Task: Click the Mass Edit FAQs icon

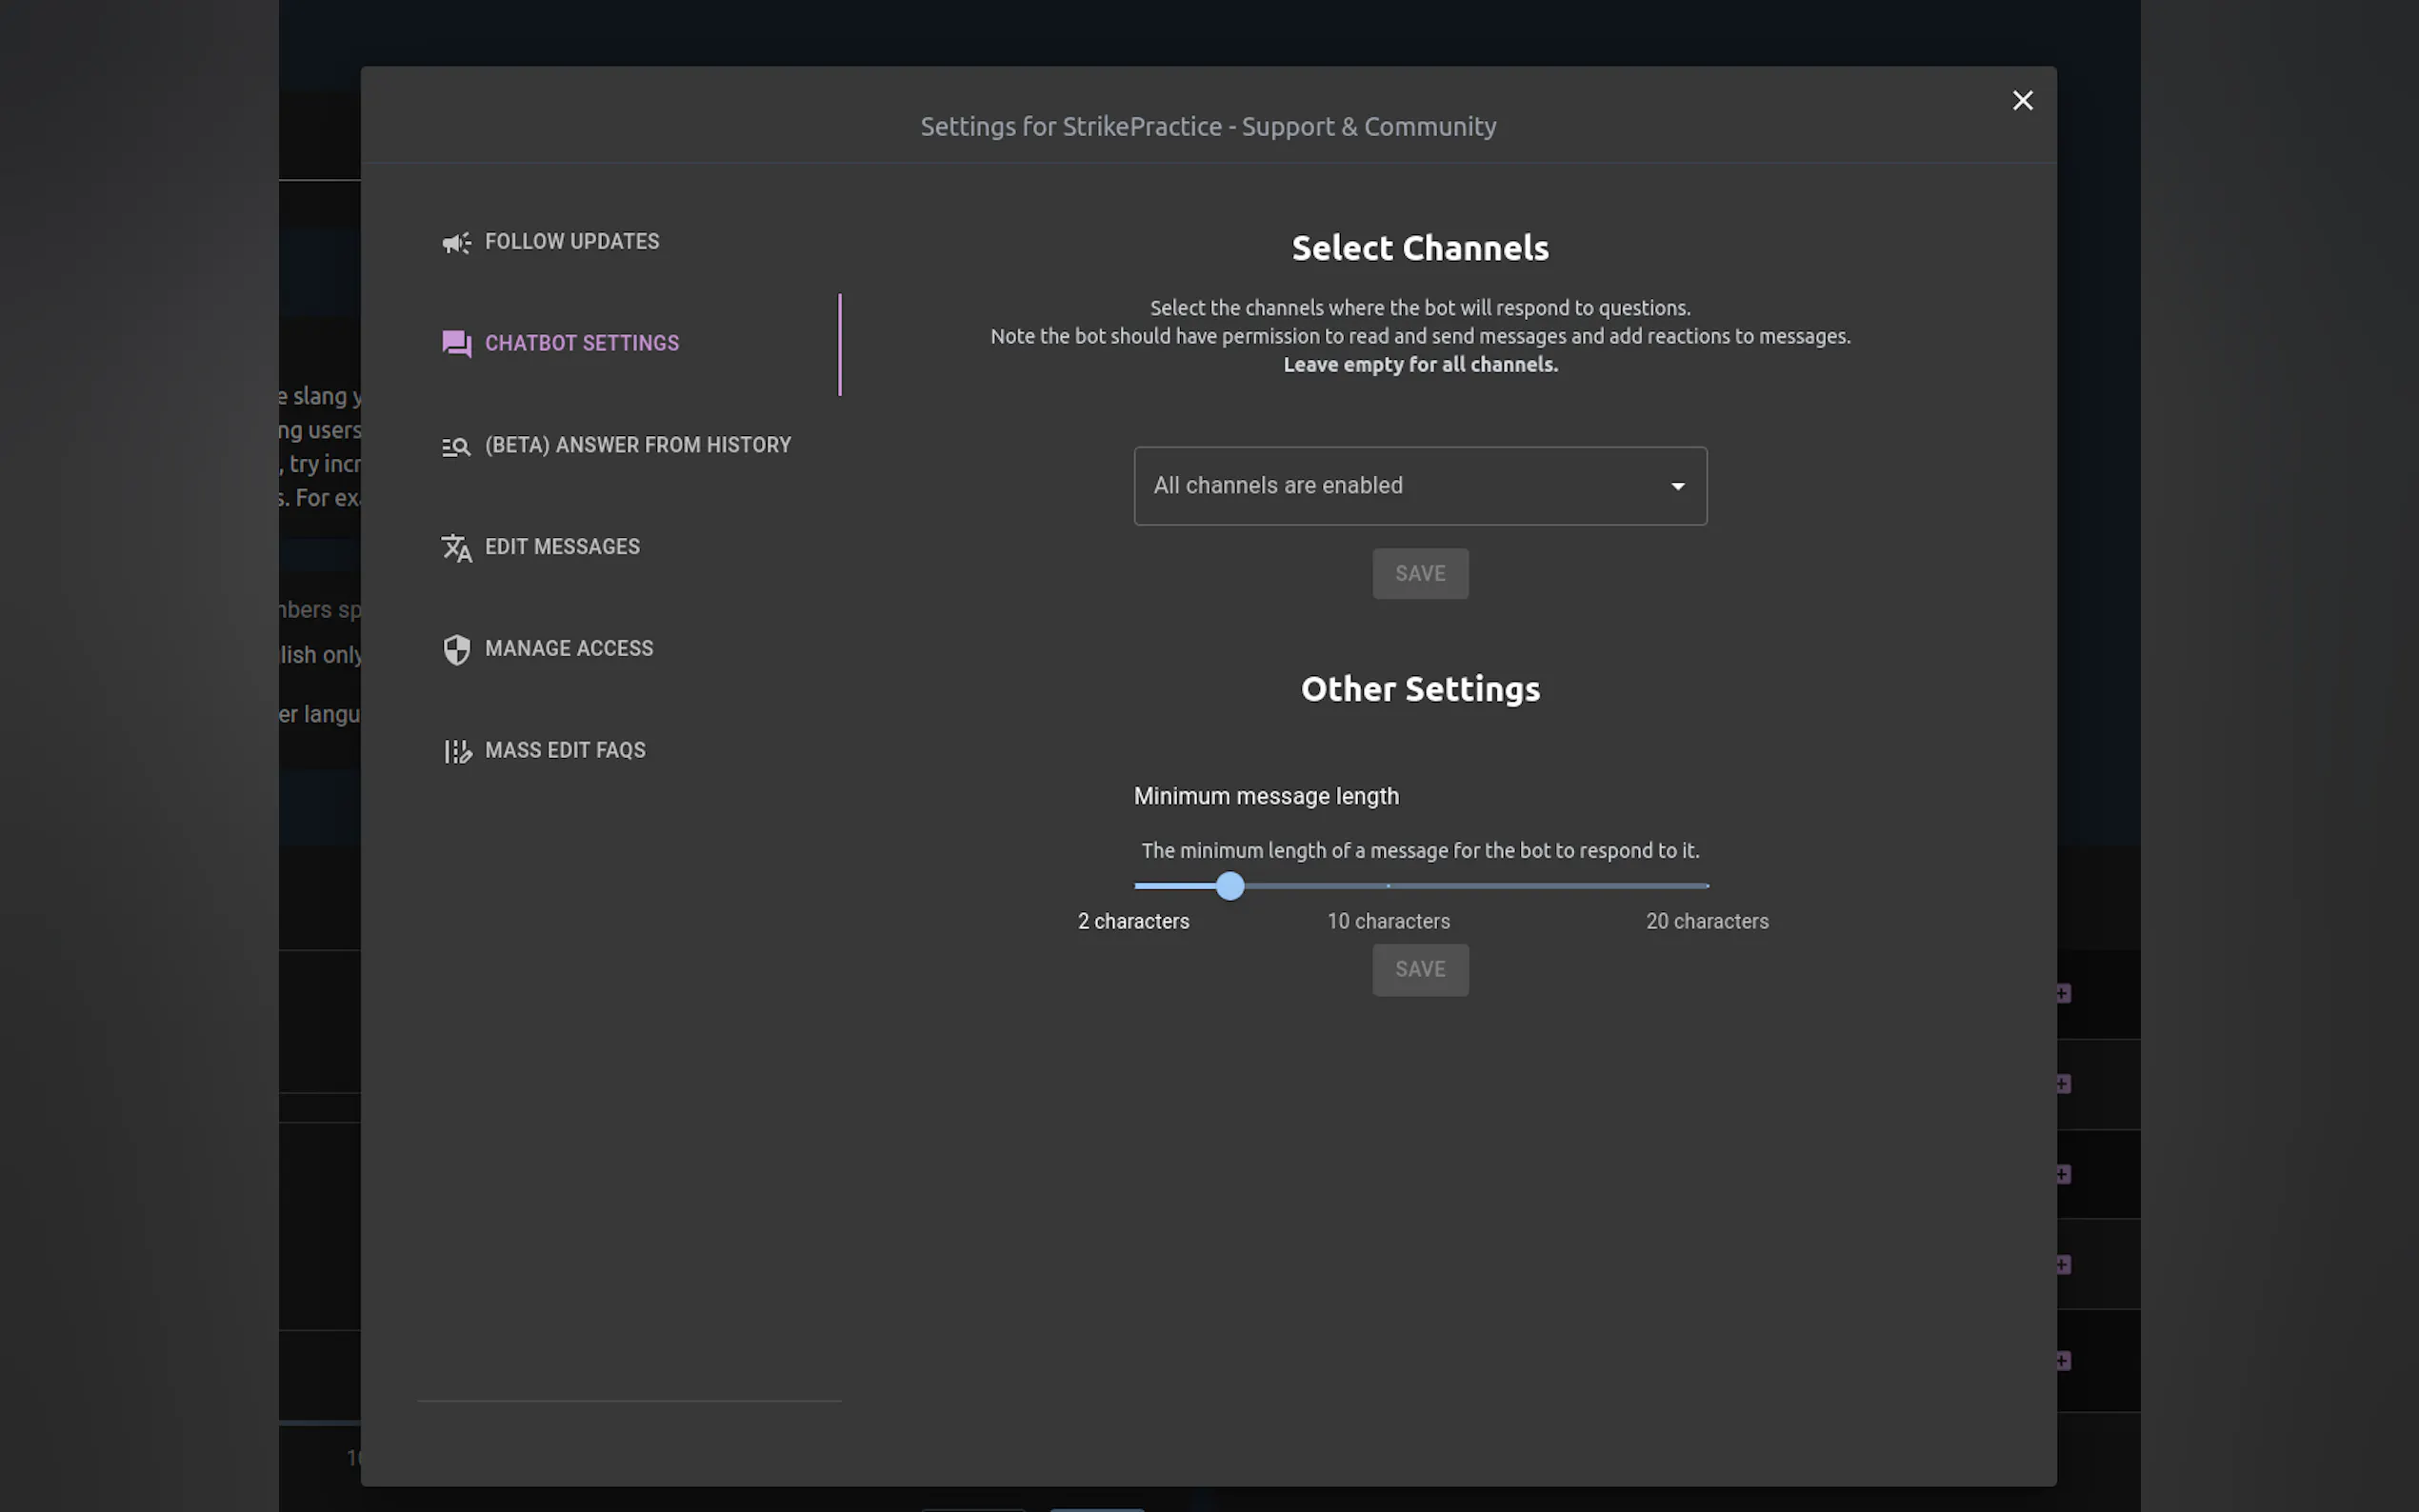Action: pos(456,751)
